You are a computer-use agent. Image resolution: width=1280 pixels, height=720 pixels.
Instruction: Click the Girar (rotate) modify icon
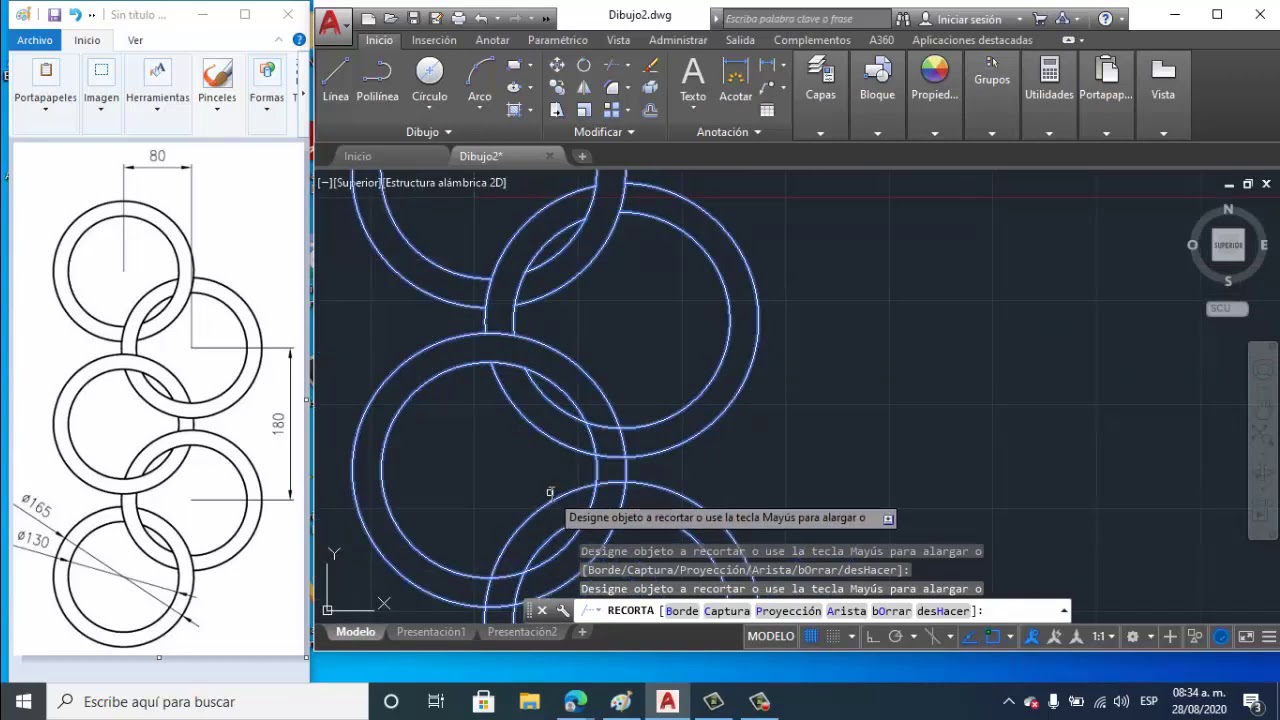coord(584,65)
